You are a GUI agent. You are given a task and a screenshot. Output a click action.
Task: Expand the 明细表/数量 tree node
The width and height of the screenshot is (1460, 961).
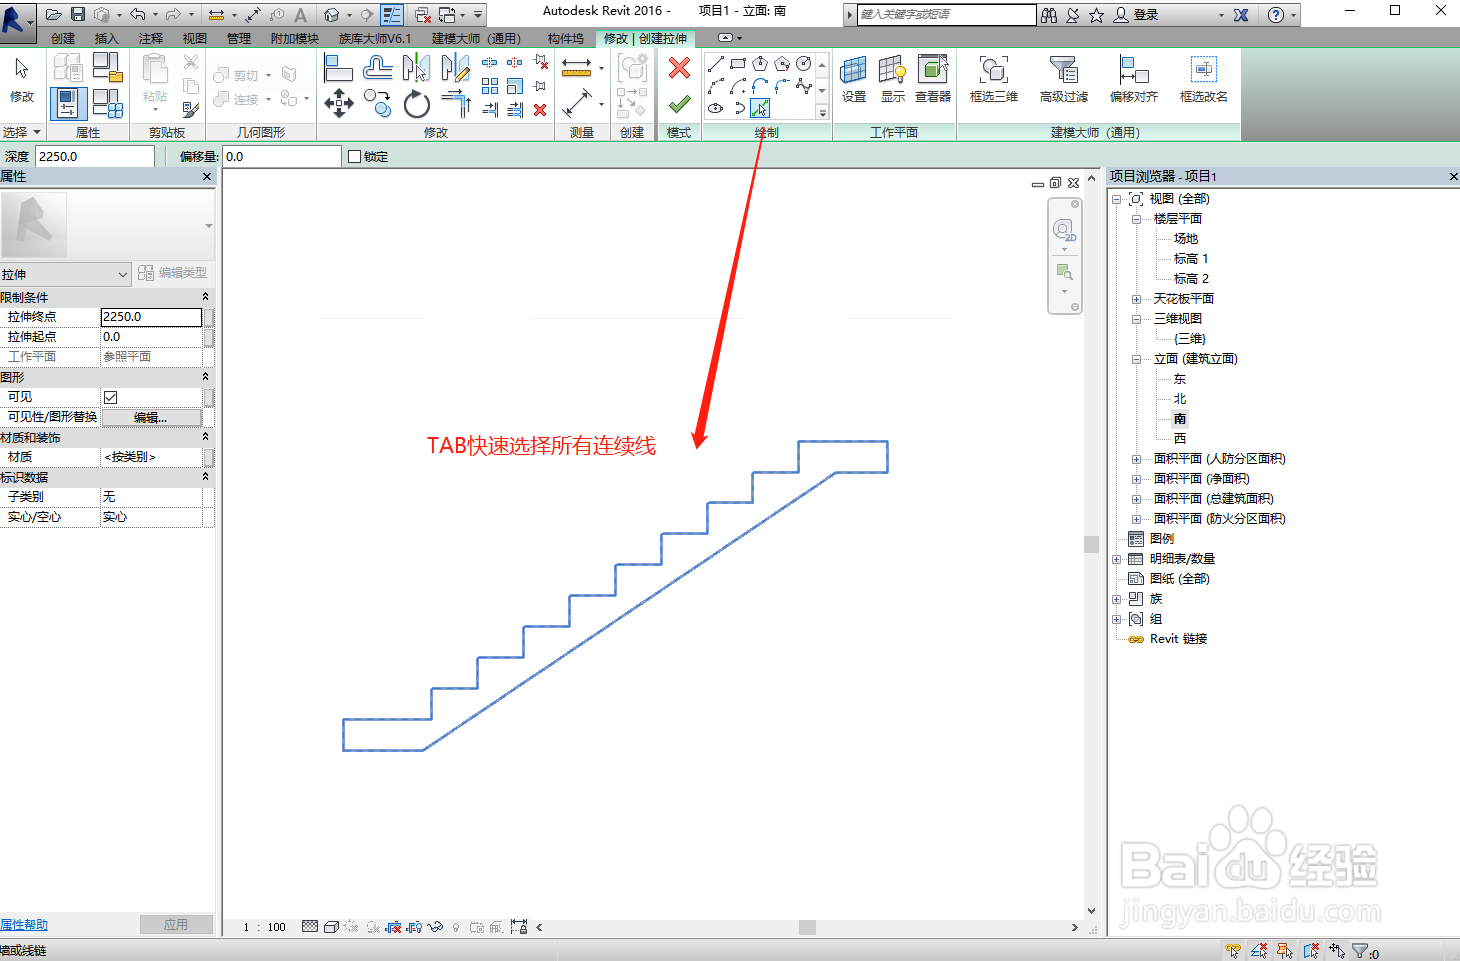[x=1116, y=559]
